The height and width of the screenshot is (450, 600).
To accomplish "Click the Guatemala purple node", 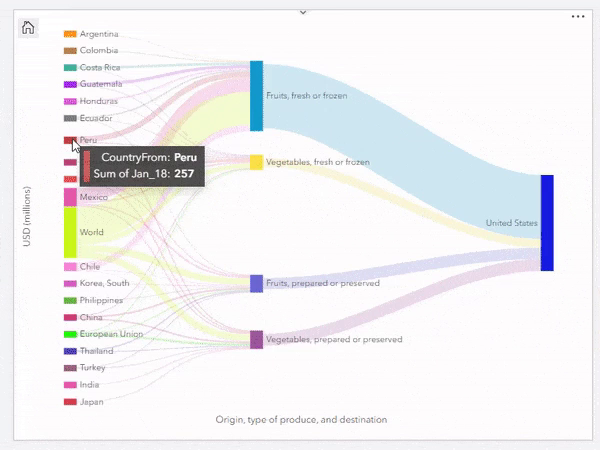I will tap(70, 84).
